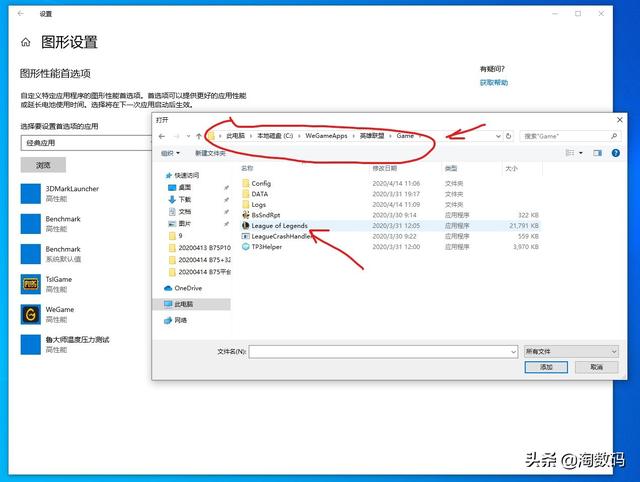The height and width of the screenshot is (482, 640).
Task: Open folder 9 in sidebar
Action: pos(176,236)
